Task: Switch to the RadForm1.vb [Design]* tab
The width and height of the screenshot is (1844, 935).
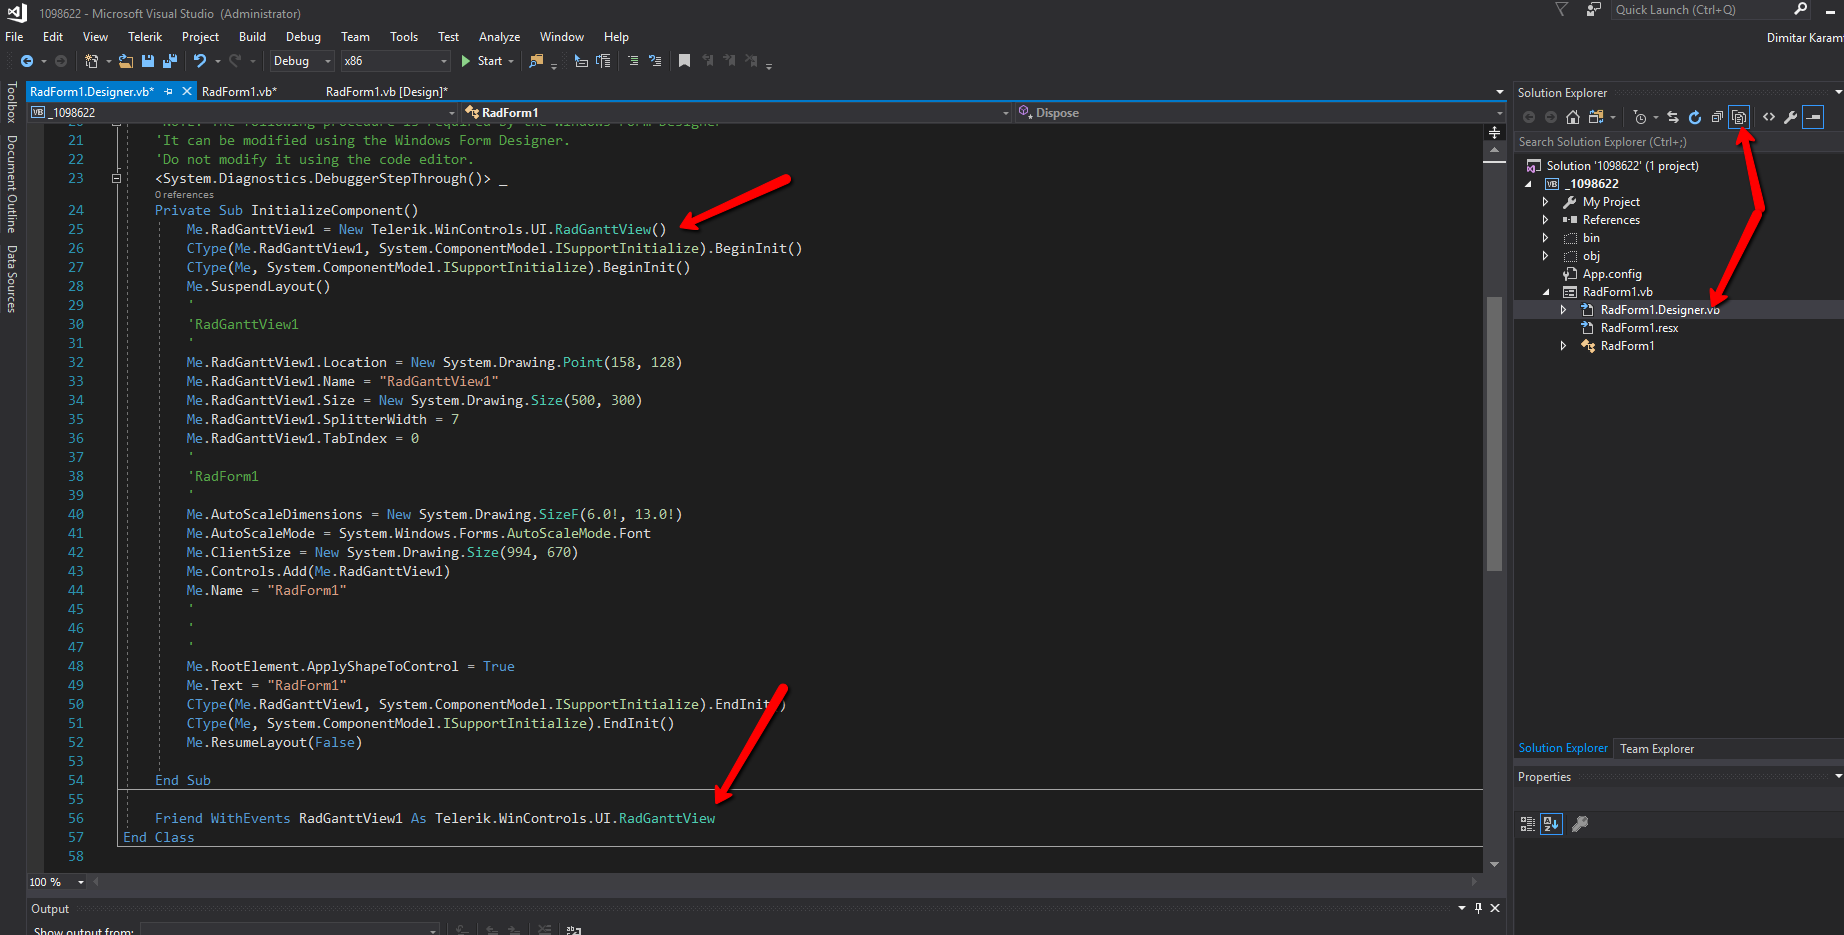Action: pyautogui.click(x=386, y=92)
